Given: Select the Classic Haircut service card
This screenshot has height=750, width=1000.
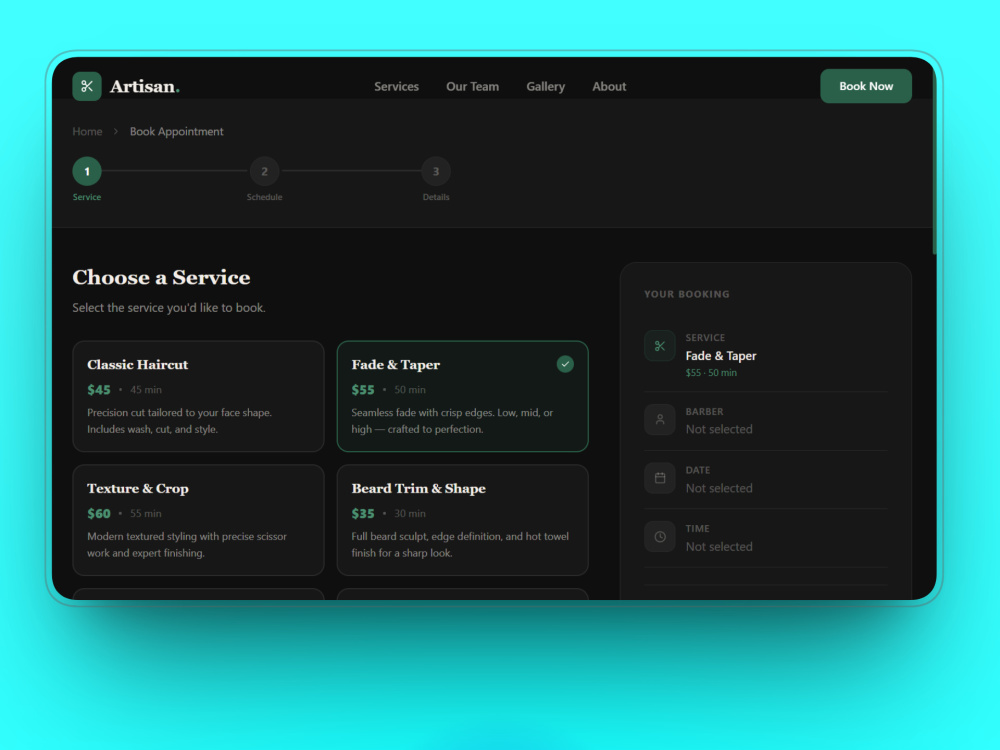Looking at the screenshot, I should [198, 396].
